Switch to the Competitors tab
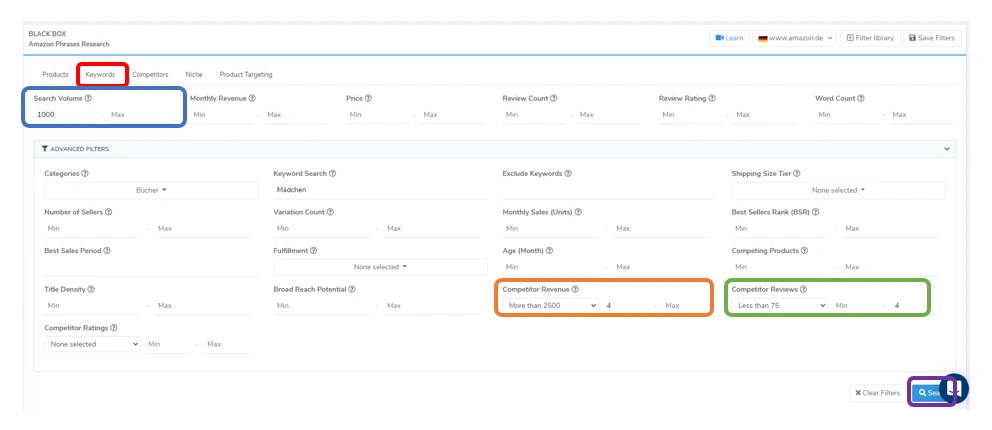The image size is (992, 430). tap(150, 75)
